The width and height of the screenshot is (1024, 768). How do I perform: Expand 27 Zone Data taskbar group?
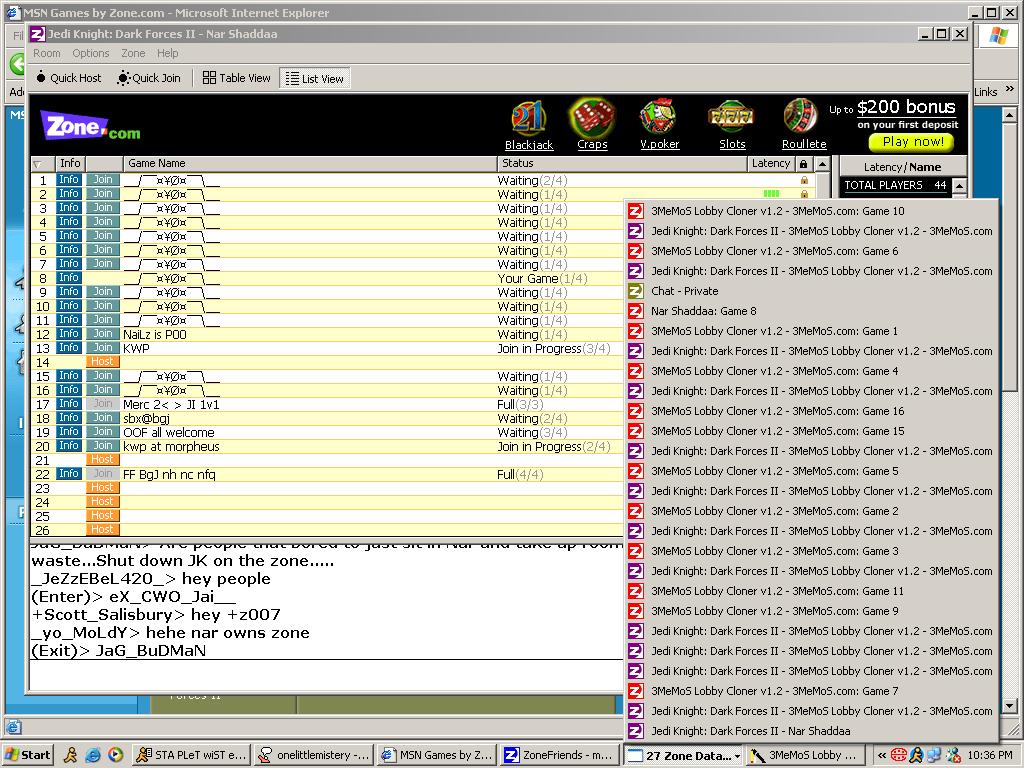point(683,756)
